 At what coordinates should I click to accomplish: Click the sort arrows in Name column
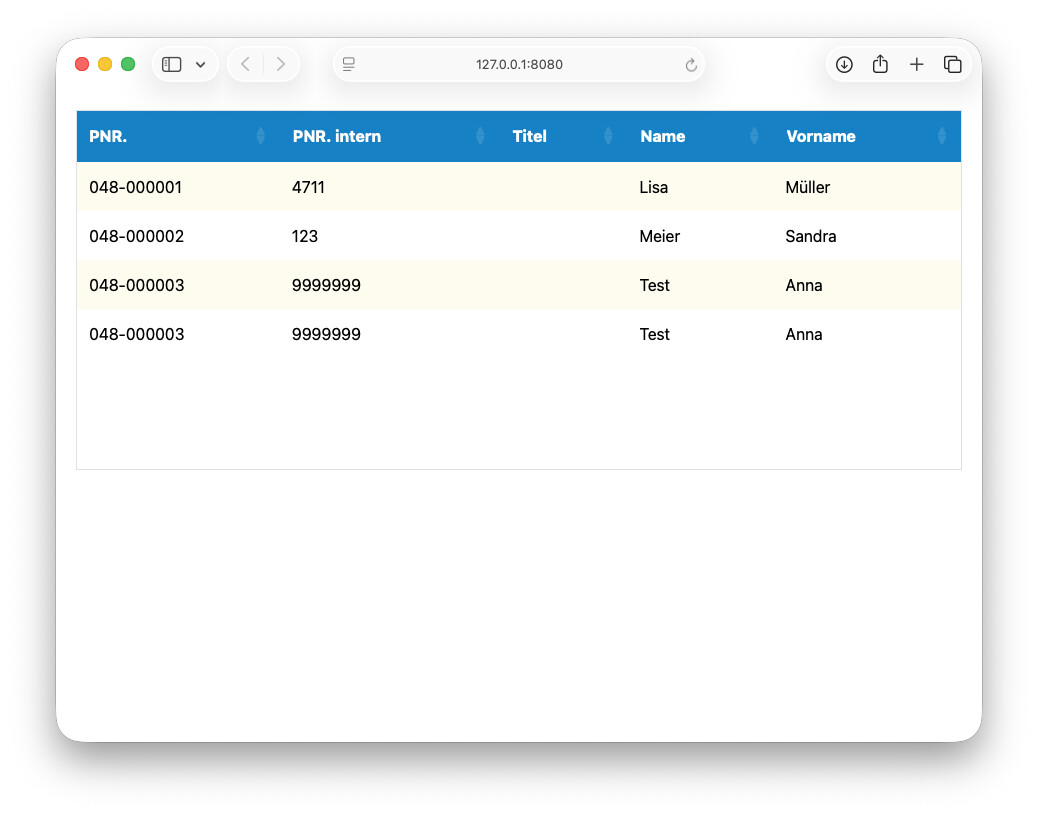tap(754, 136)
